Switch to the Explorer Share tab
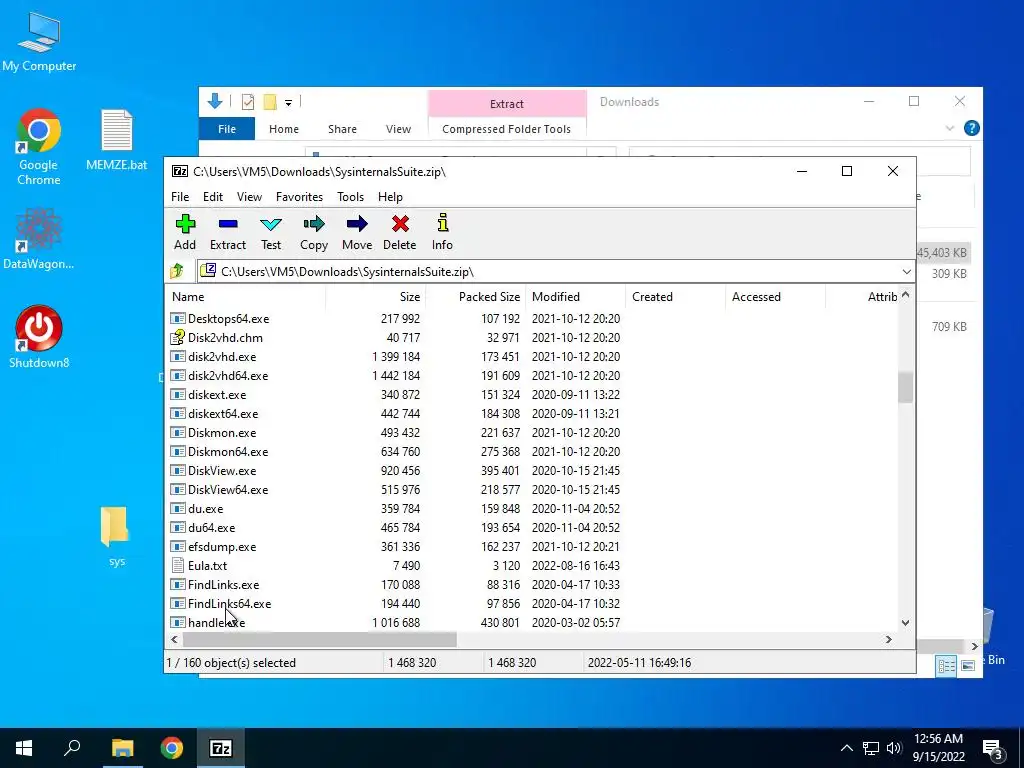1024x768 pixels. click(x=342, y=129)
